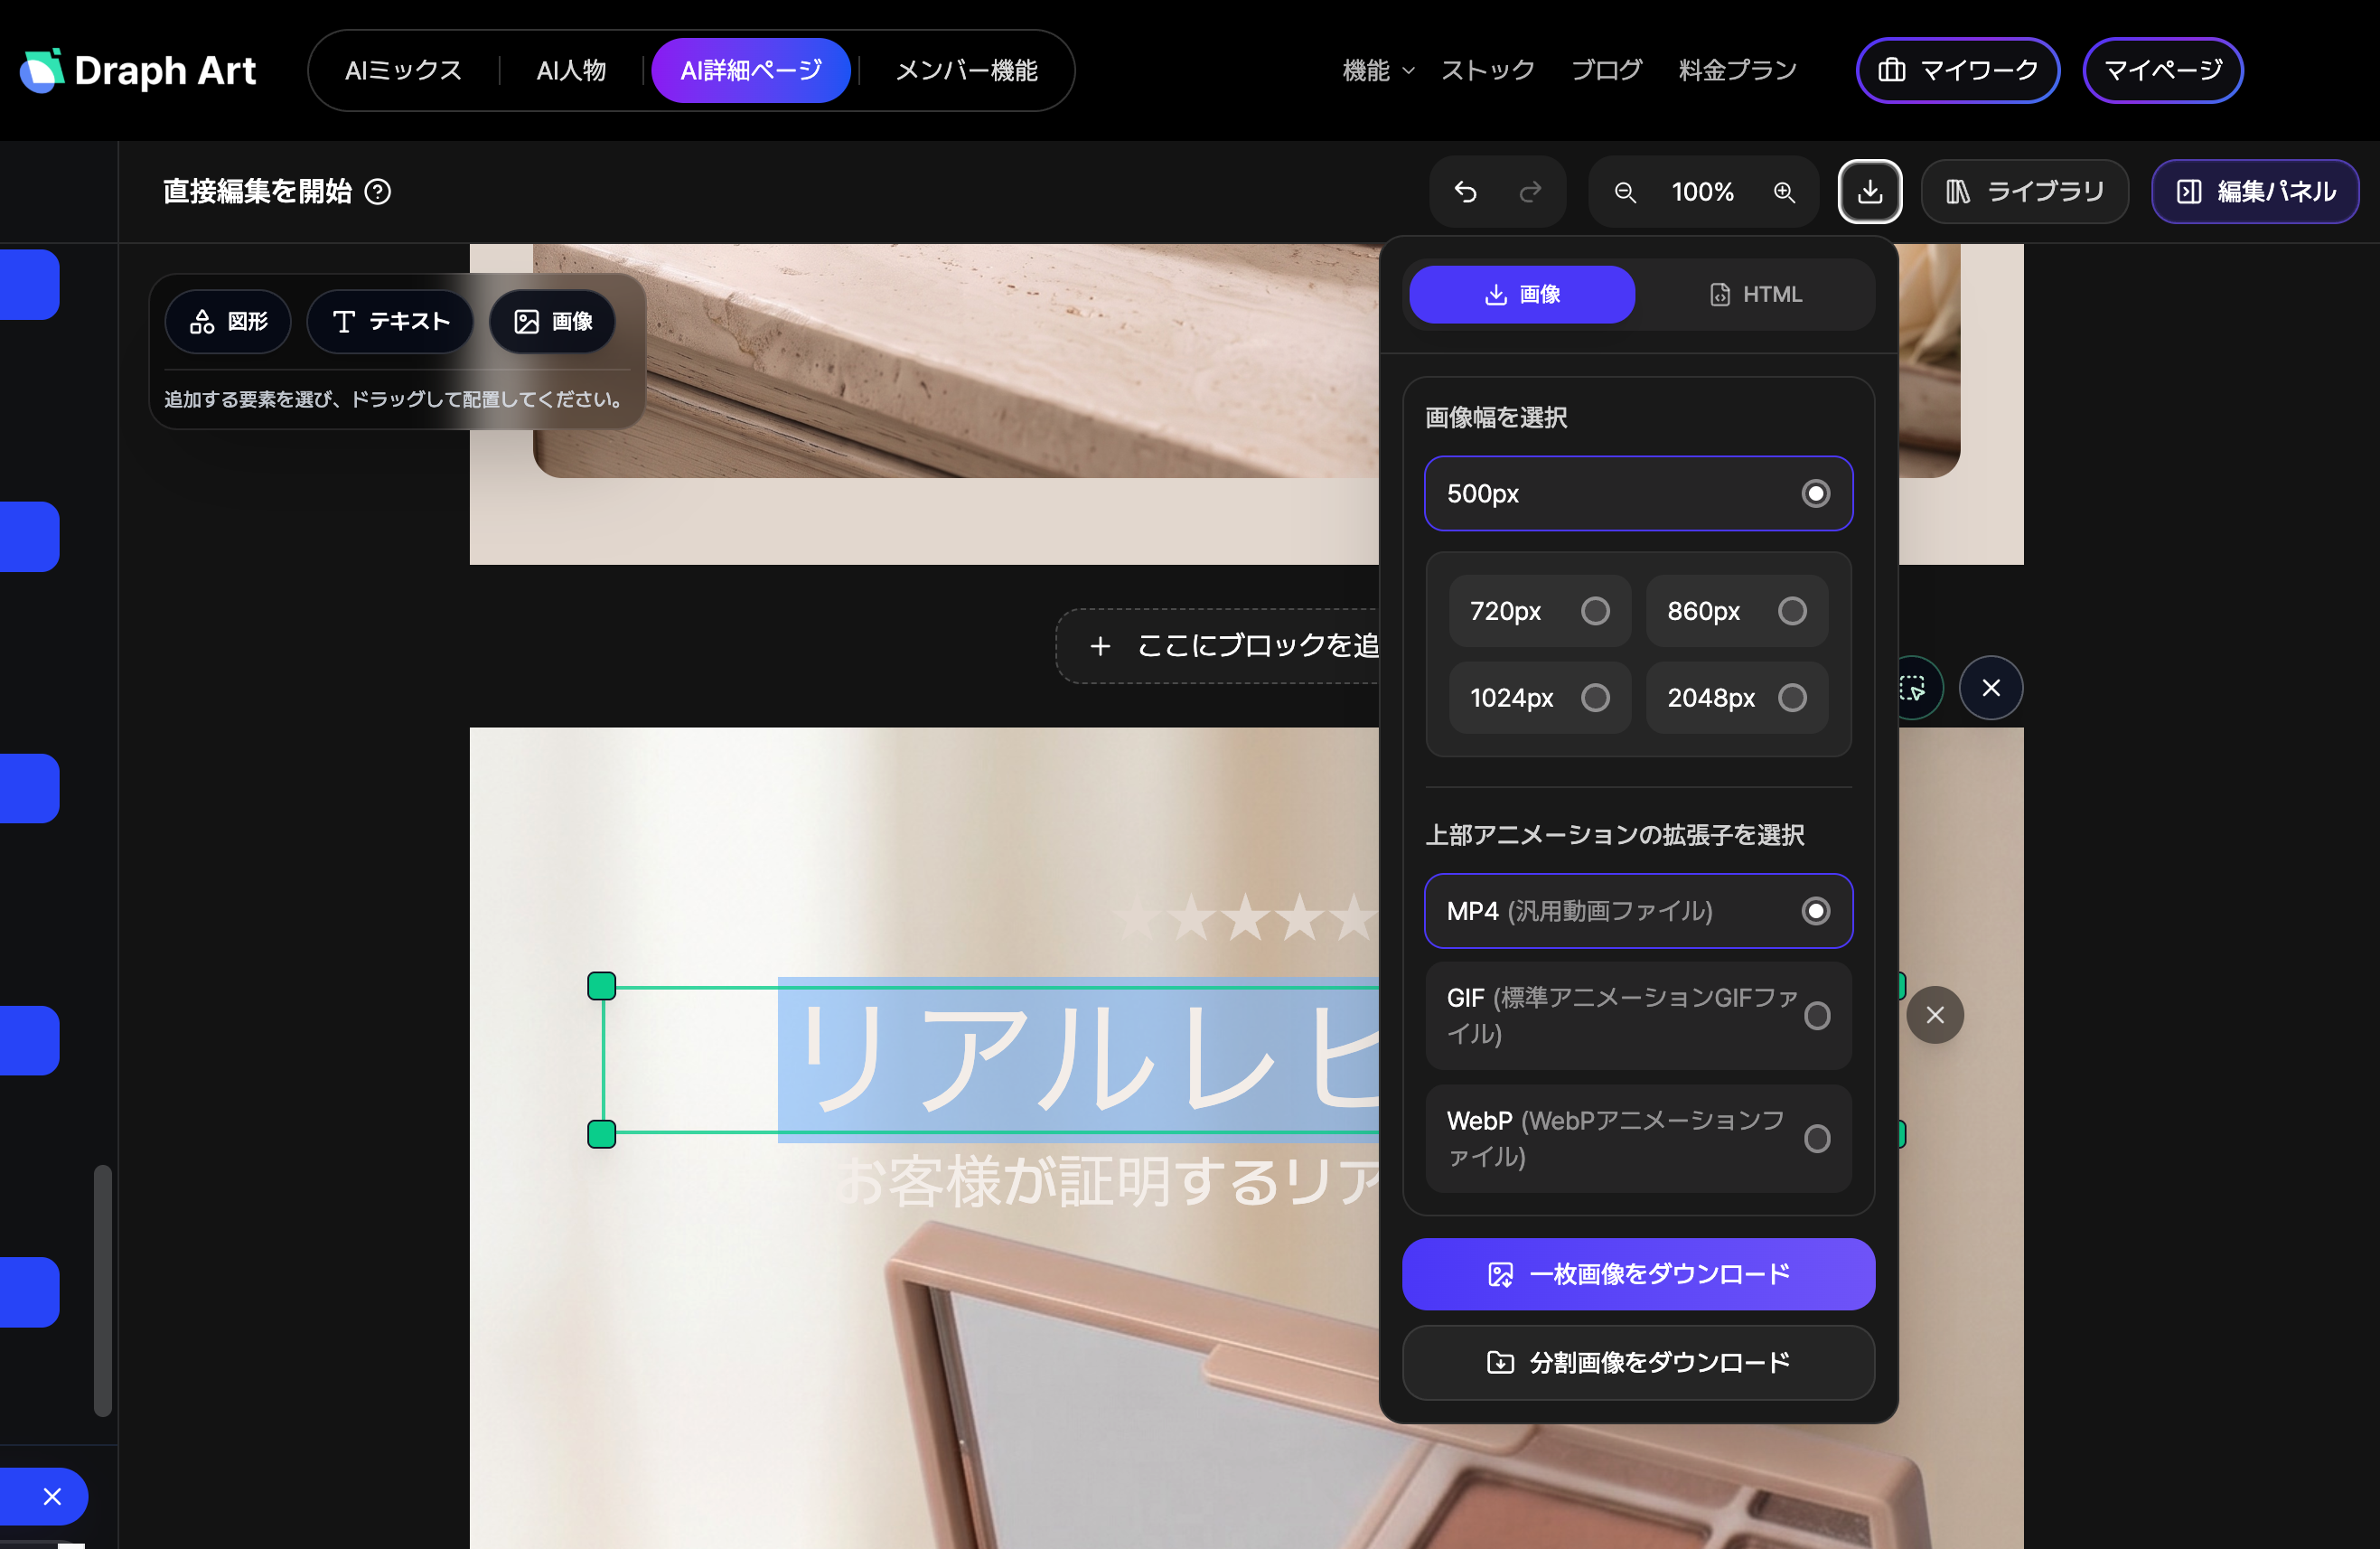
Task: Click the zoom out magnifier icon
Action: pyautogui.click(x=1626, y=192)
